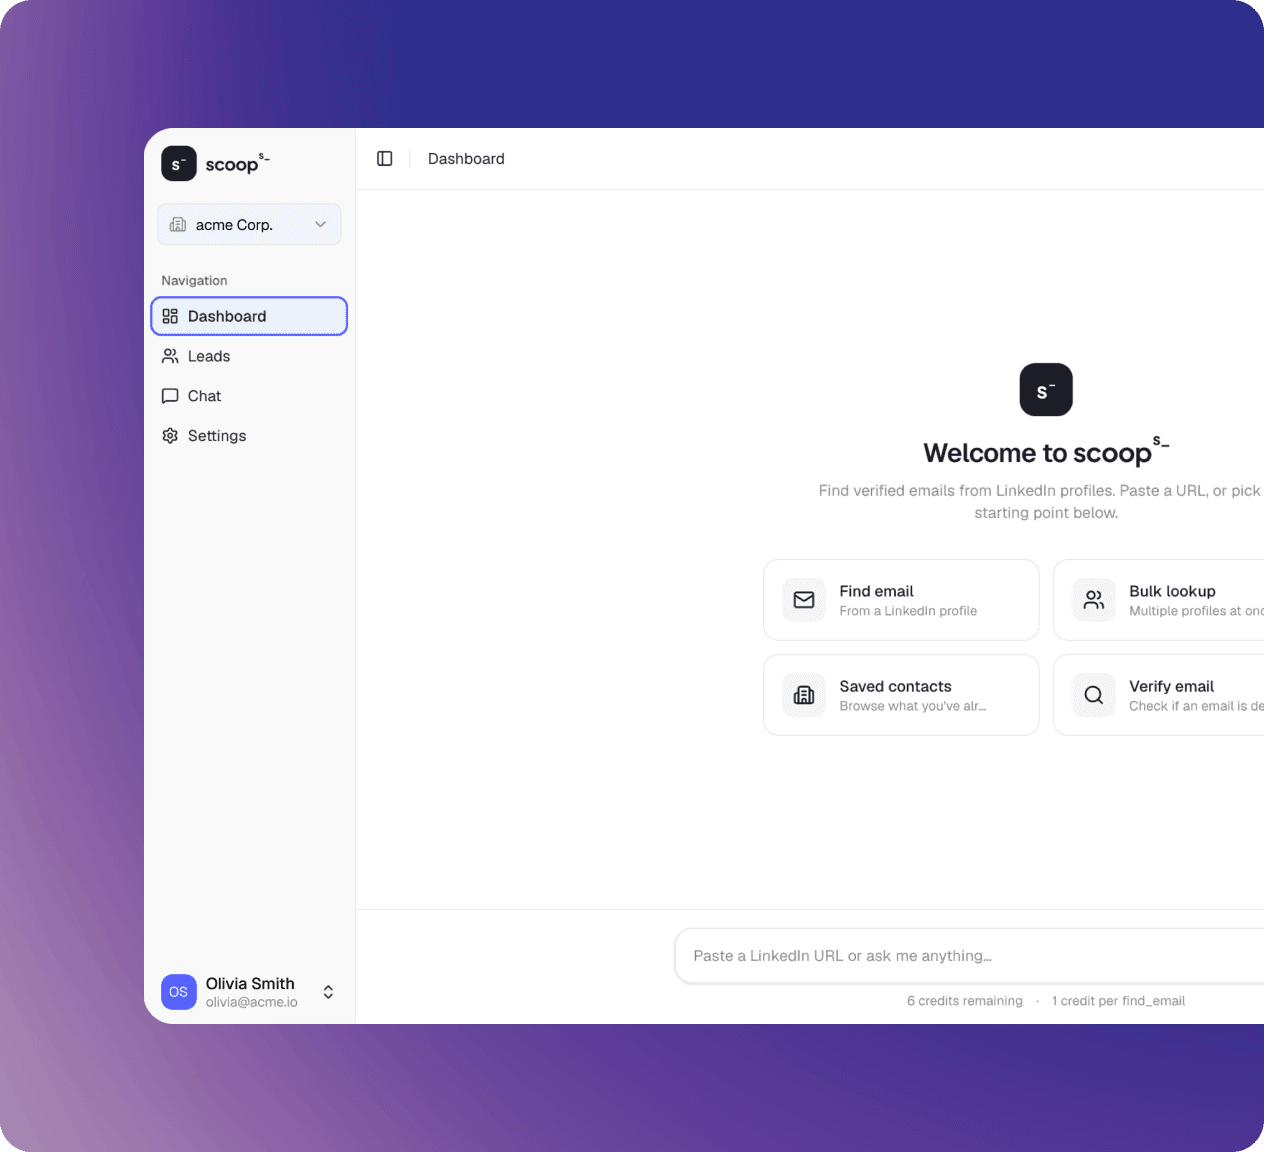Open Chat from the sidebar
The height and width of the screenshot is (1152, 1264).
[249, 396]
